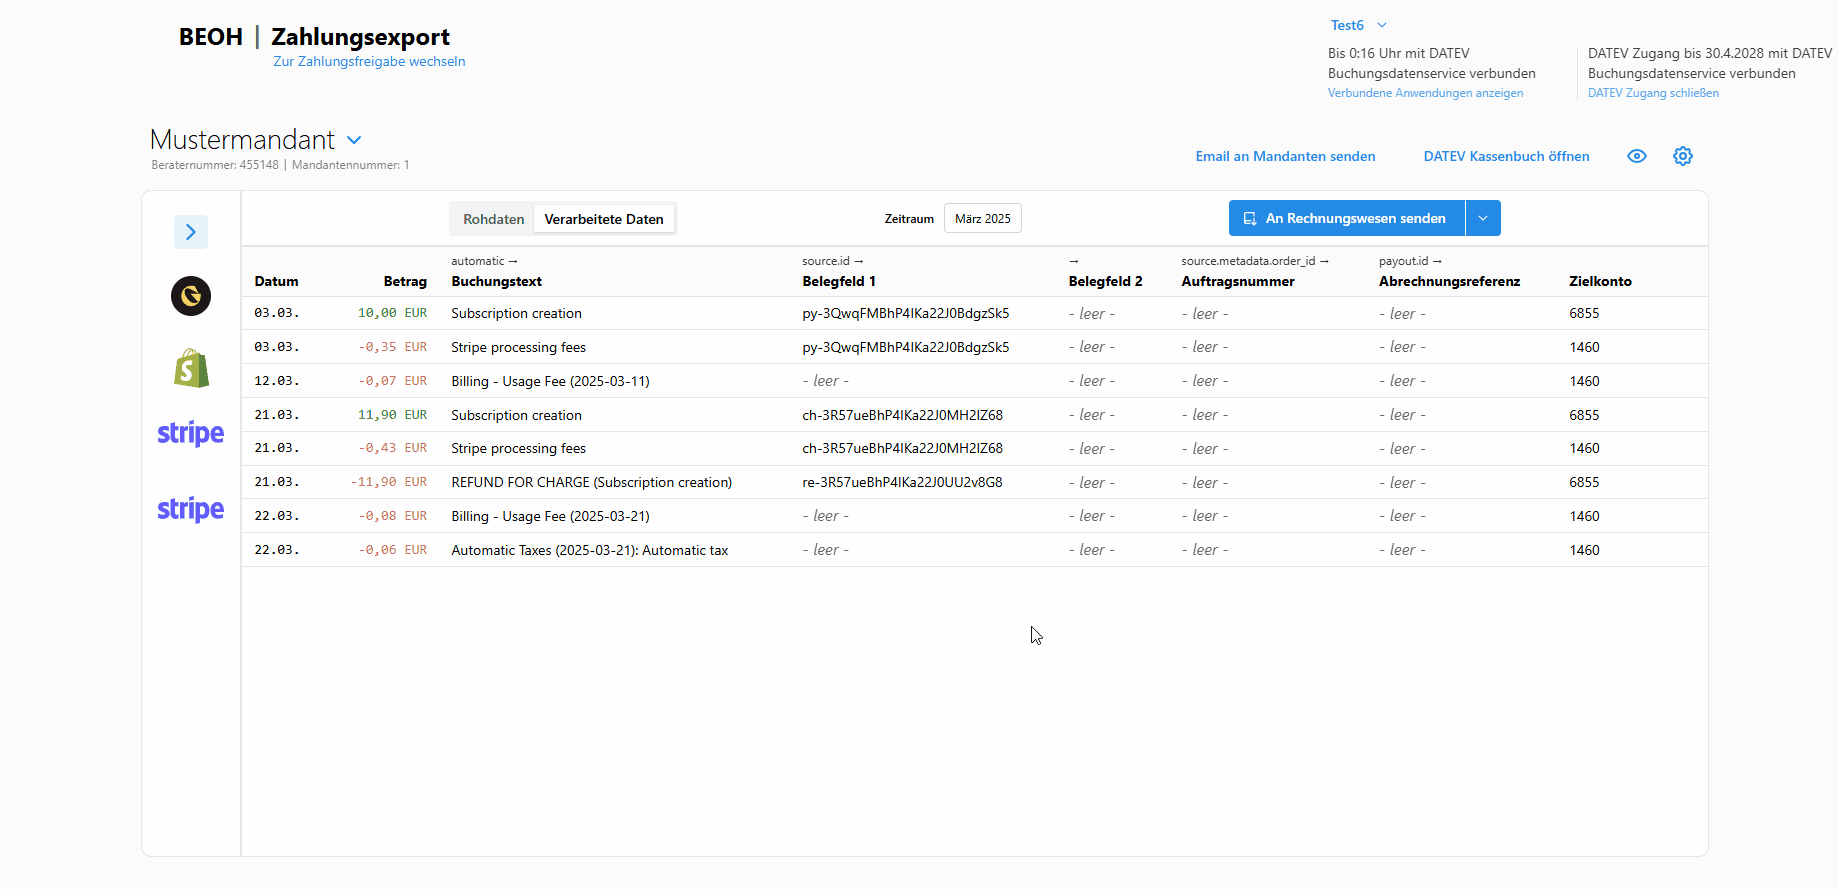The height and width of the screenshot is (889, 1838).
Task: Click re-3R57ueBhP4IKa22J0UU2v8G8 Belegfeld value
Action: [x=902, y=482]
